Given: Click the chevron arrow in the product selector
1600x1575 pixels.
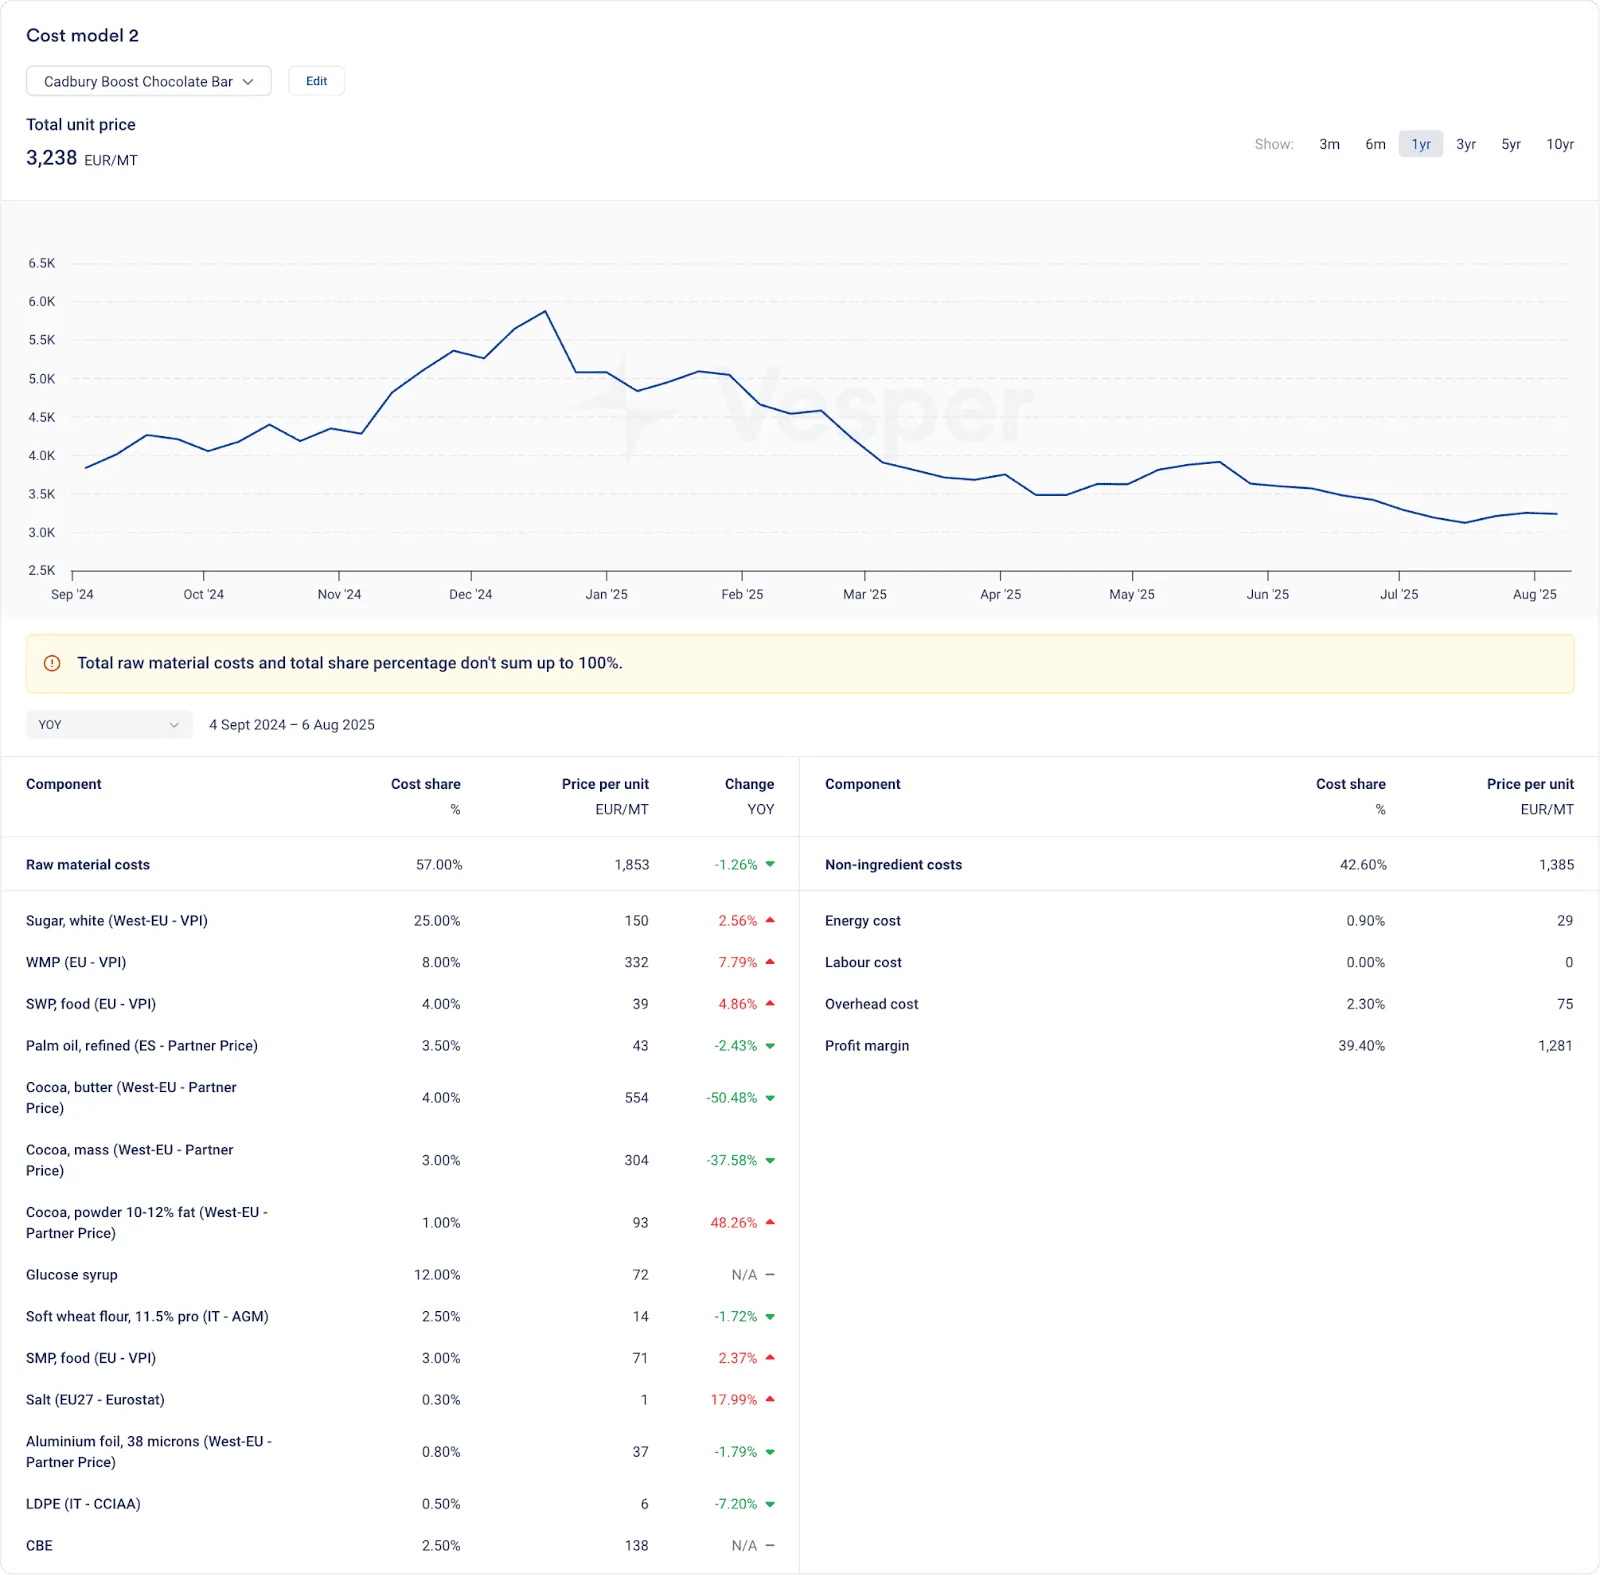Looking at the screenshot, I should click(x=248, y=82).
